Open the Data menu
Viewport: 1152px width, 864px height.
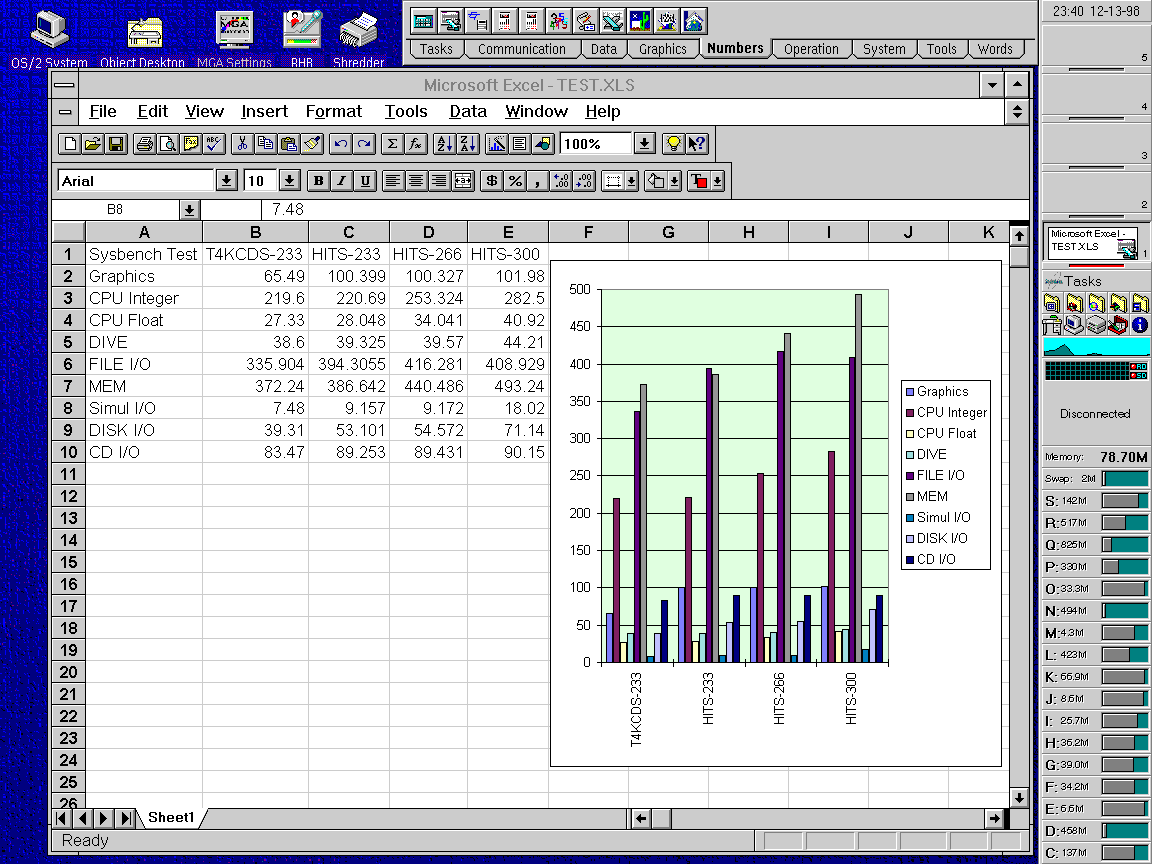468,112
